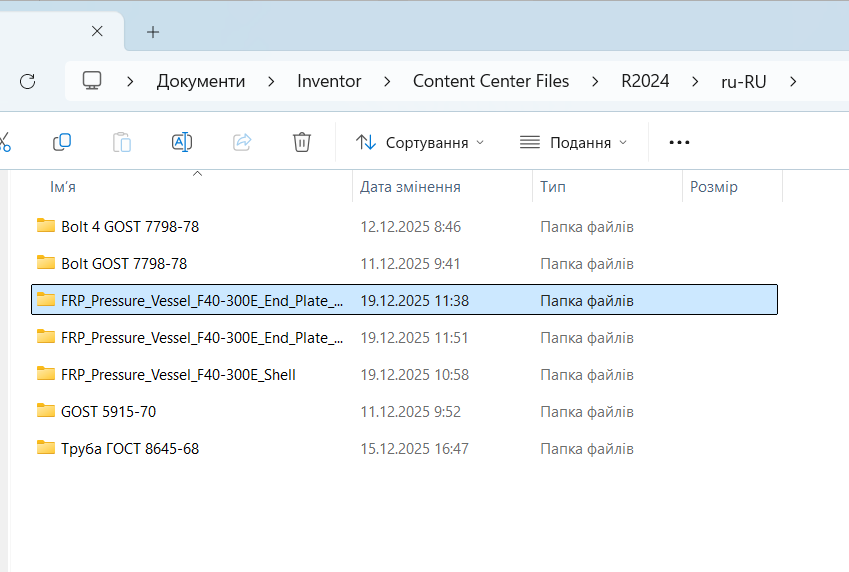
Task: Expand chevron after monitor icon in breadcrumb
Action: pos(130,81)
